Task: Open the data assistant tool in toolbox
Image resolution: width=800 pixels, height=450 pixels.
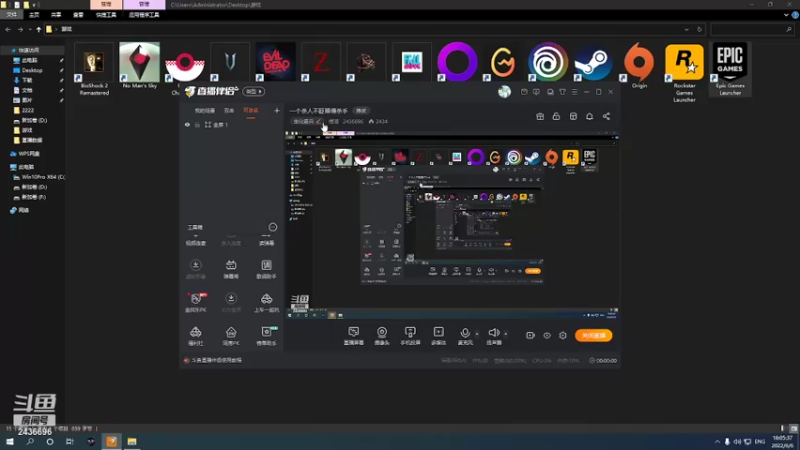Action: (x=266, y=269)
